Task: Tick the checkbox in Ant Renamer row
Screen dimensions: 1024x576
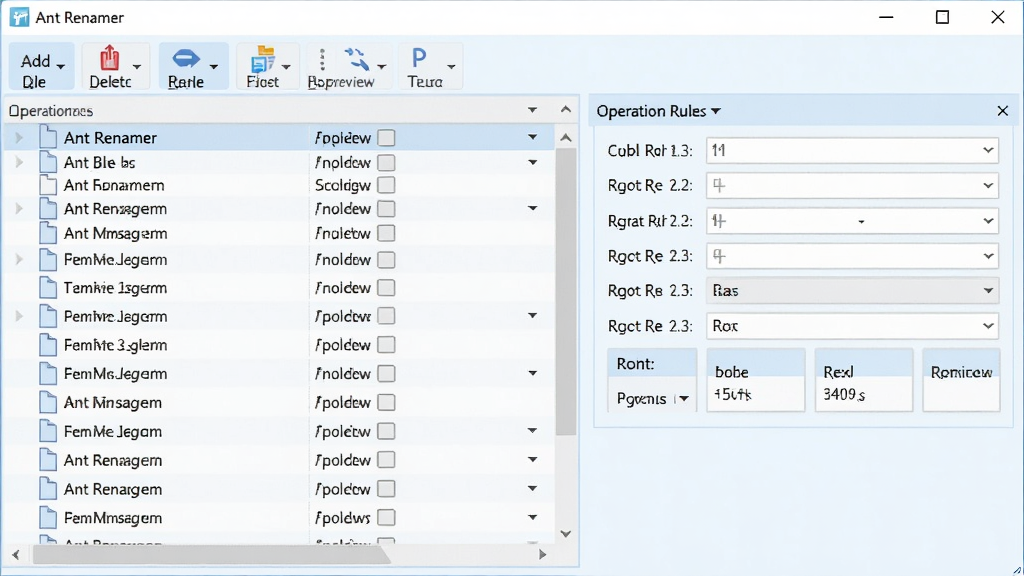Action: [x=386, y=138]
